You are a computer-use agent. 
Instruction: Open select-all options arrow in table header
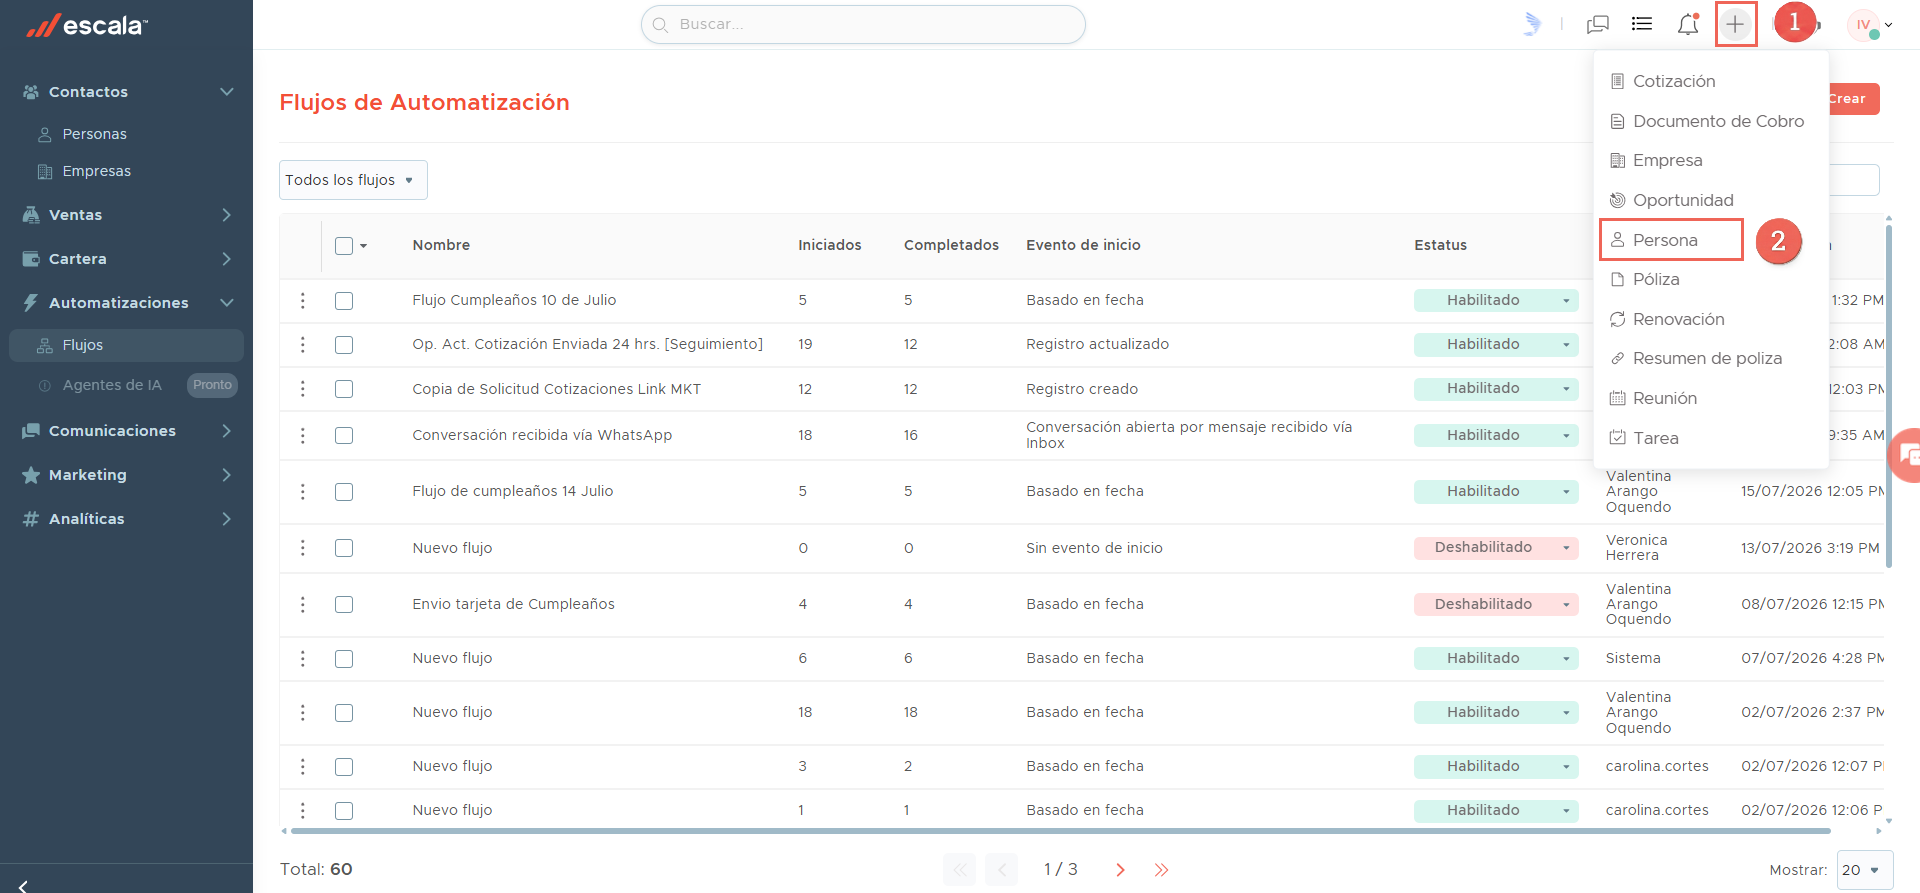coord(363,246)
